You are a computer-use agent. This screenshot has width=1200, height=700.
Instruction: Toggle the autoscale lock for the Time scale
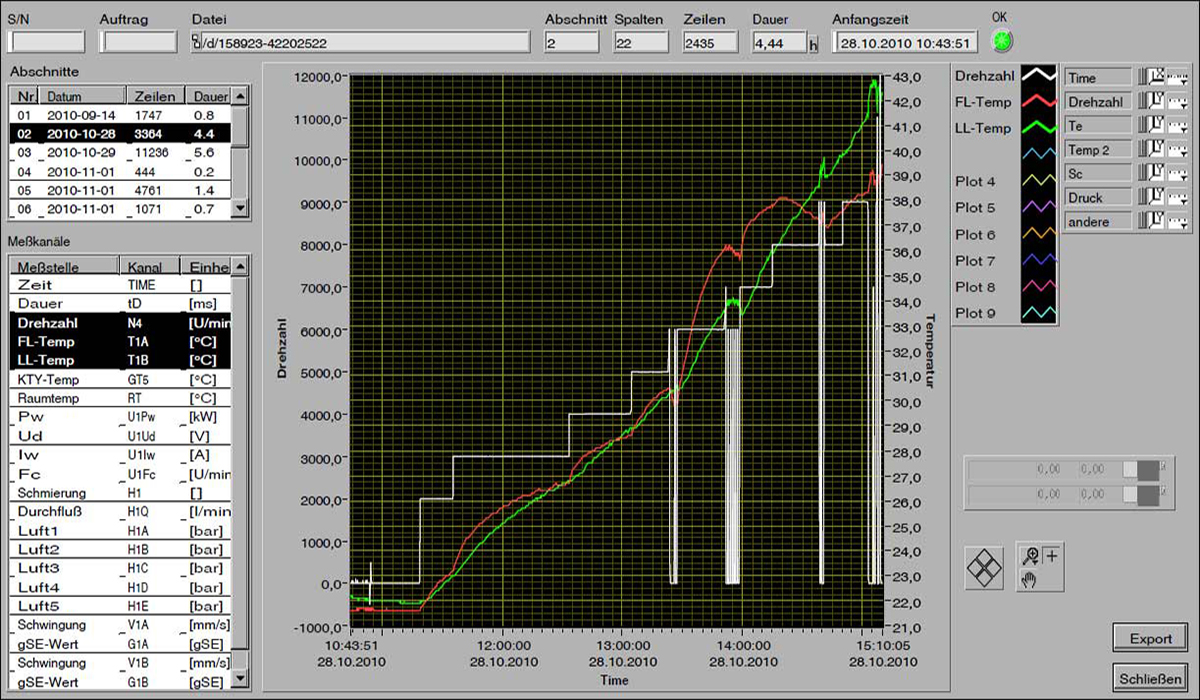click(1141, 77)
